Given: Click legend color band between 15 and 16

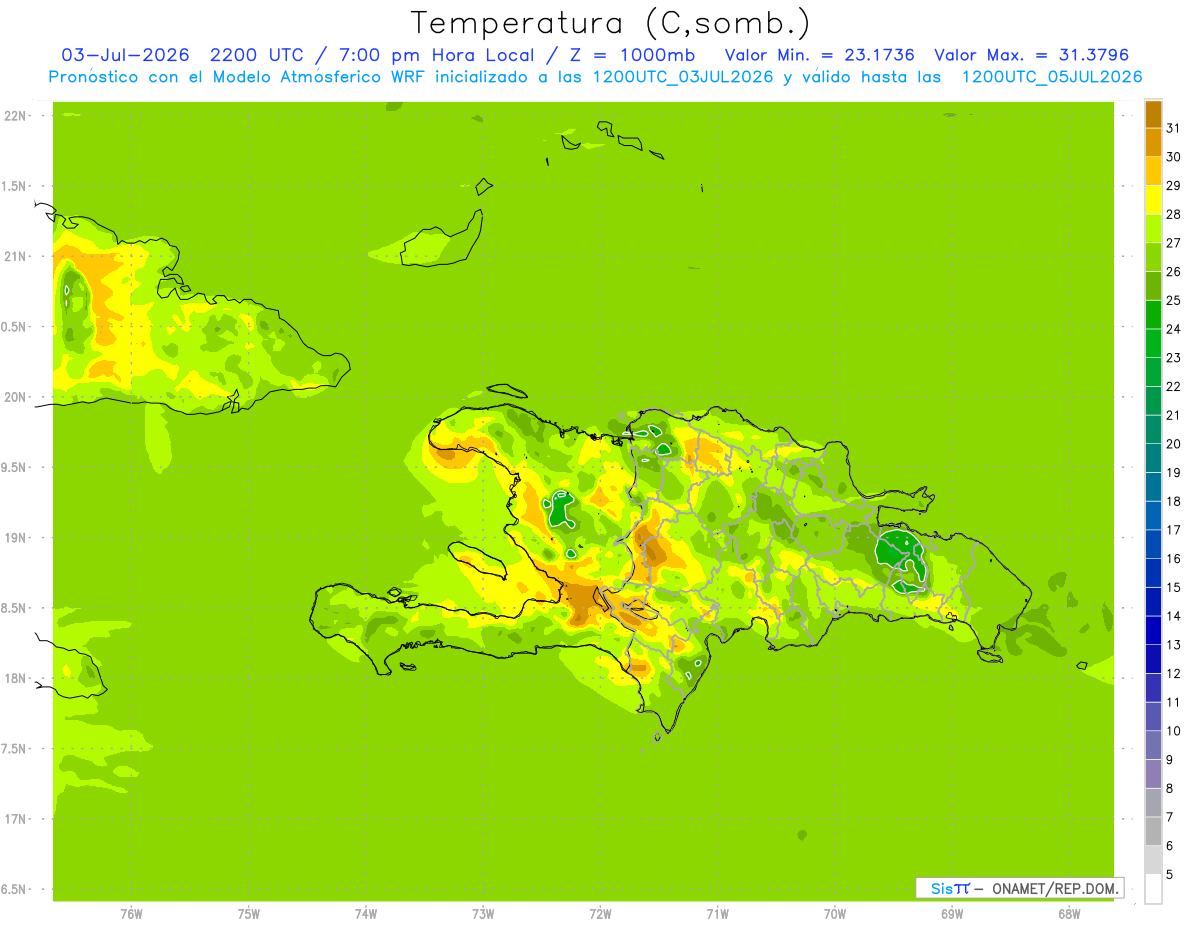Looking at the screenshot, I should 1153,573.
